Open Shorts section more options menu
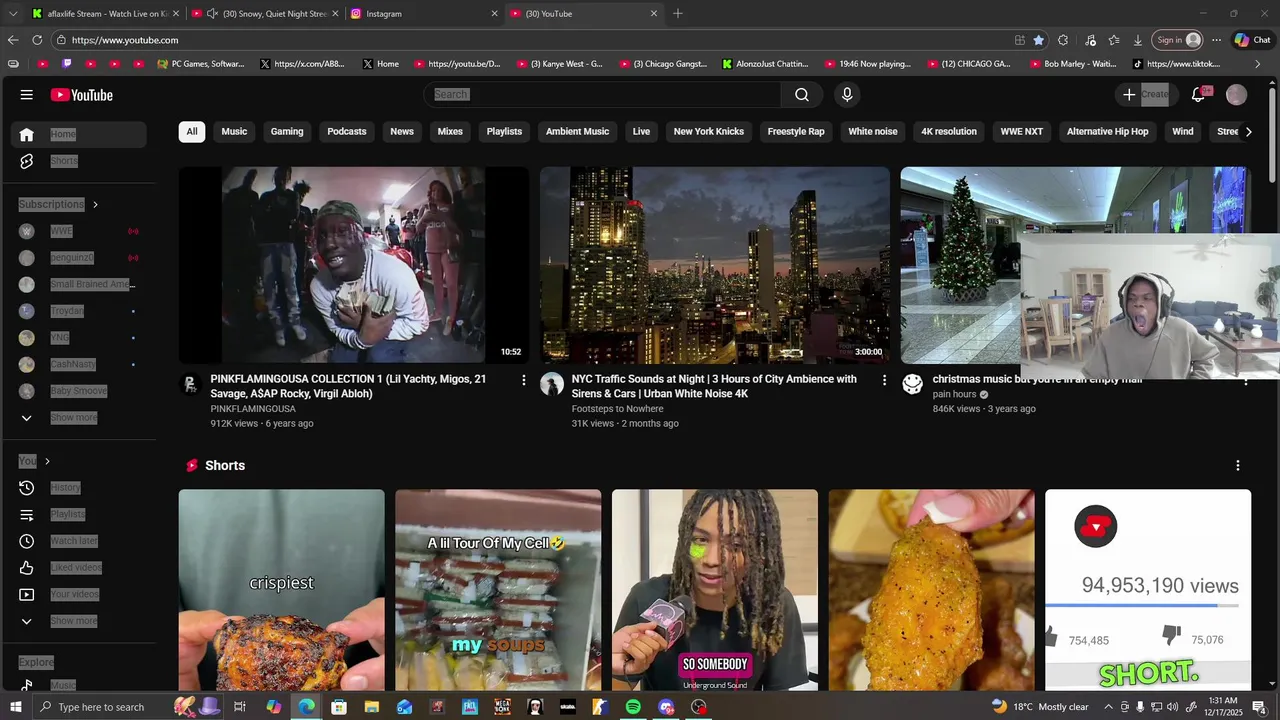This screenshot has height=720, width=1280. tap(1238, 466)
